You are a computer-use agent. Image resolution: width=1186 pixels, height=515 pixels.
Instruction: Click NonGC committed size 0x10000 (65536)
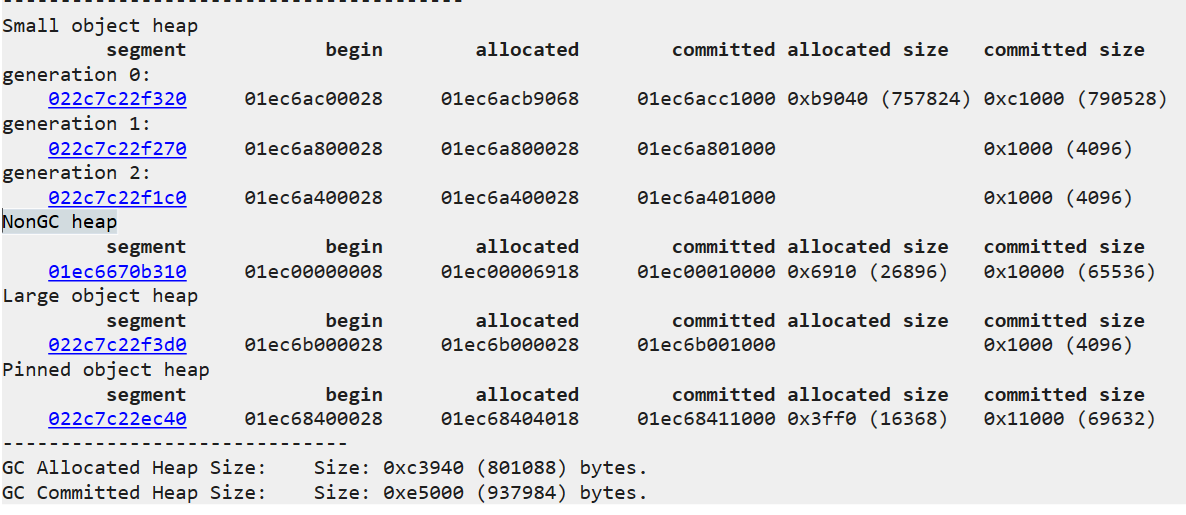tap(1070, 271)
